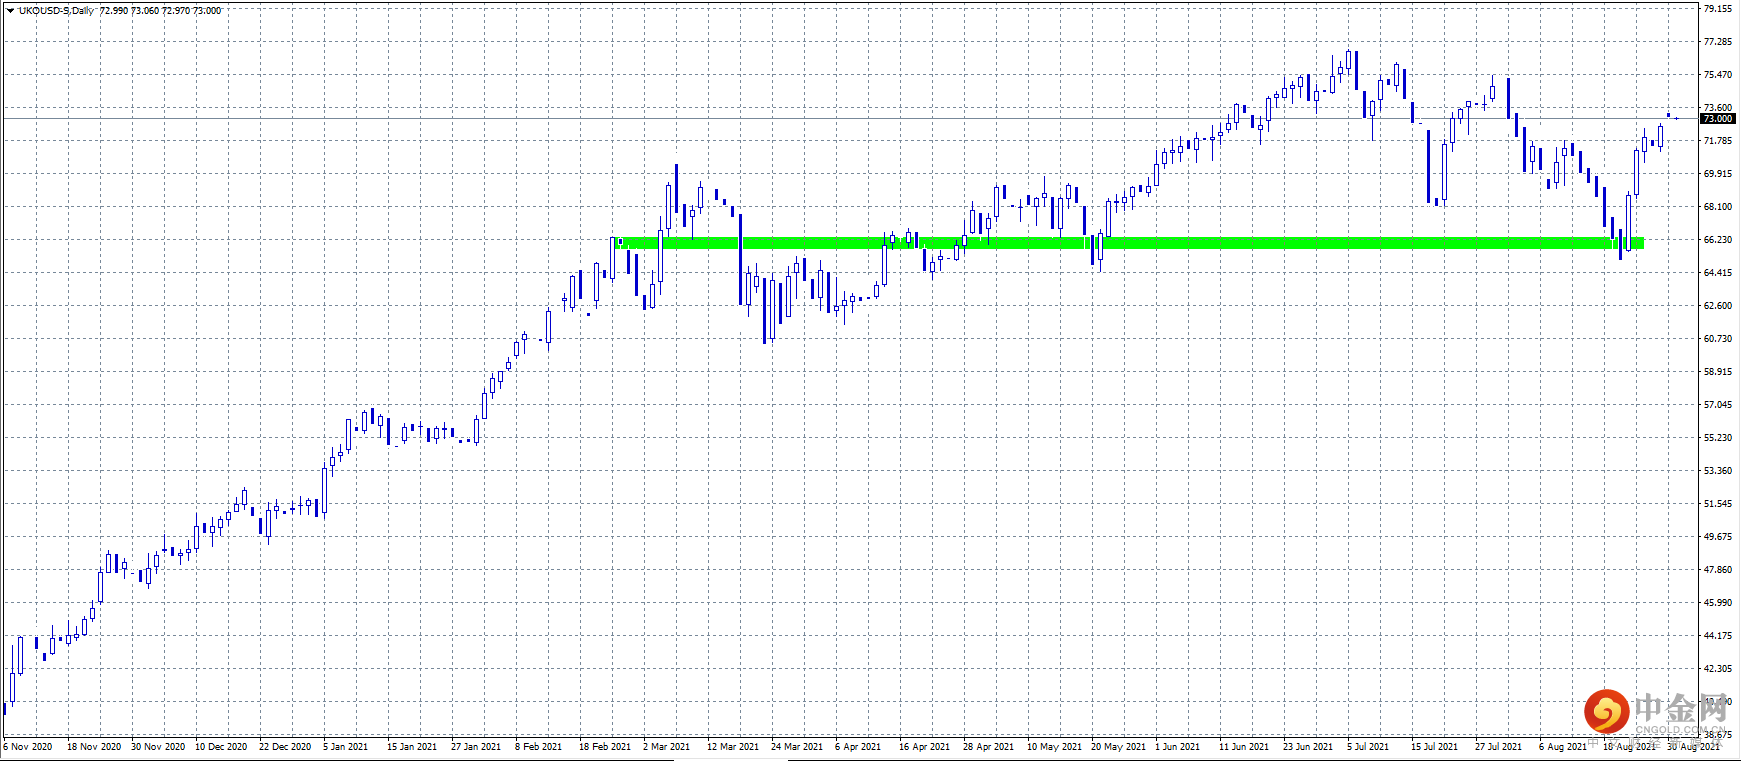Click the CNGOLD.COM.CN watermark text
This screenshot has width=1741, height=761.
point(1681,730)
